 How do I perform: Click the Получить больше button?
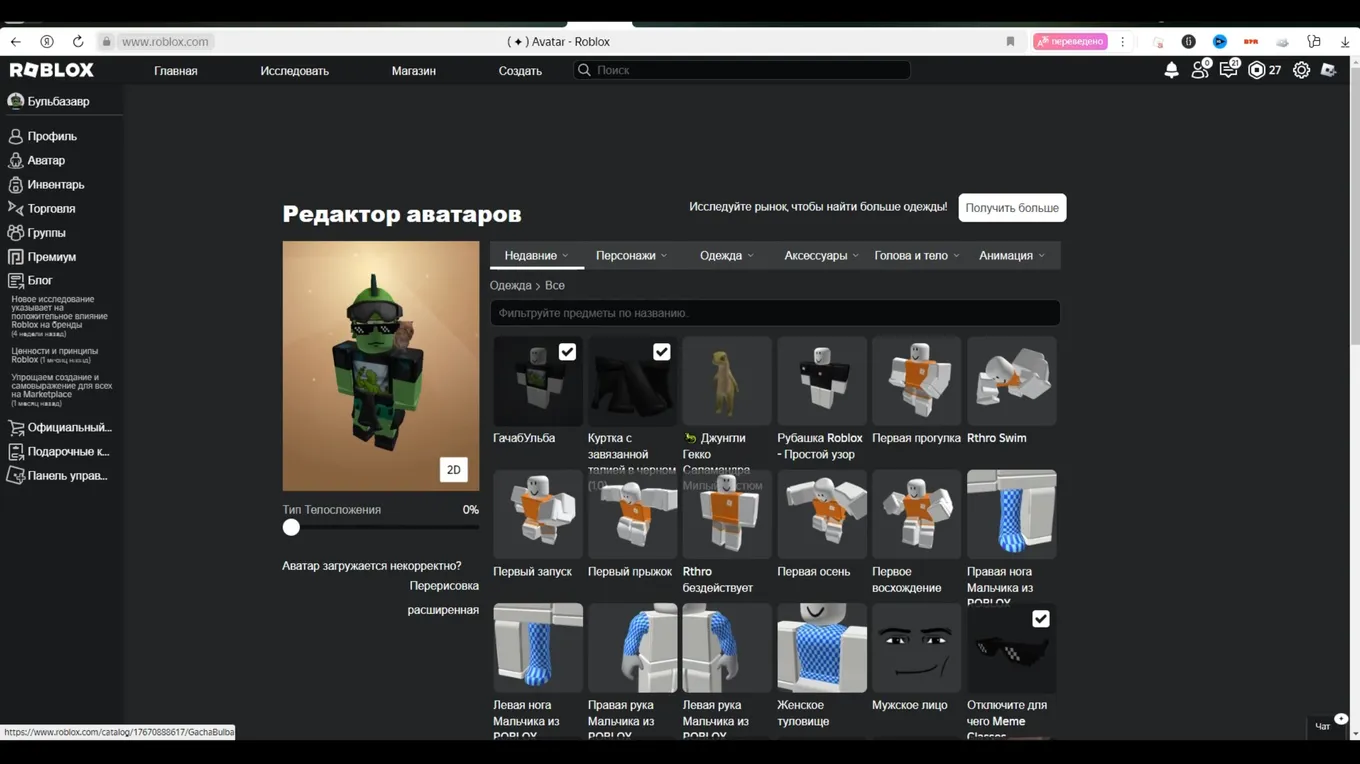pos(1012,208)
